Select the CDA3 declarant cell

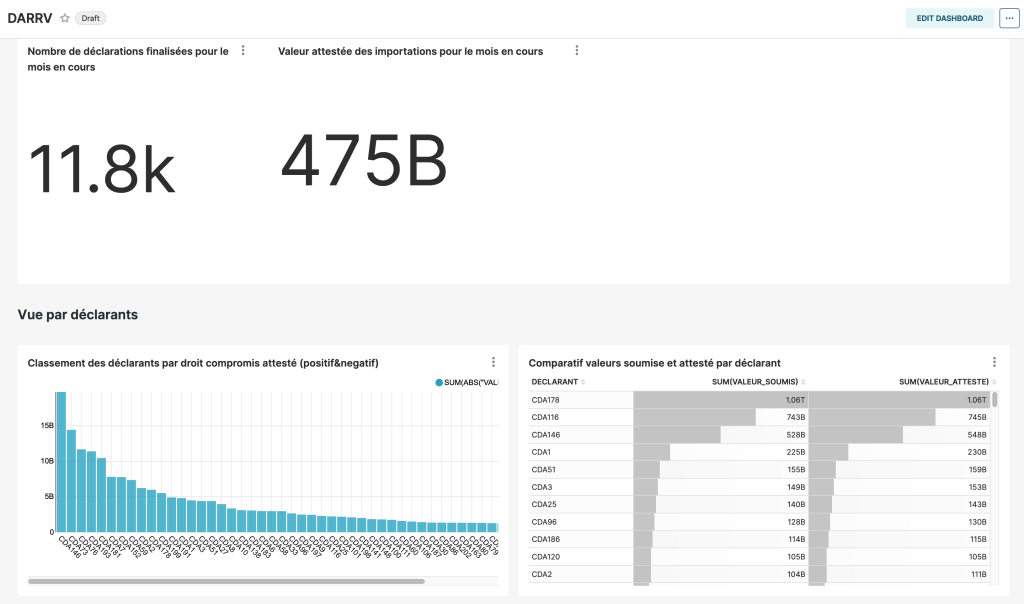coord(581,487)
